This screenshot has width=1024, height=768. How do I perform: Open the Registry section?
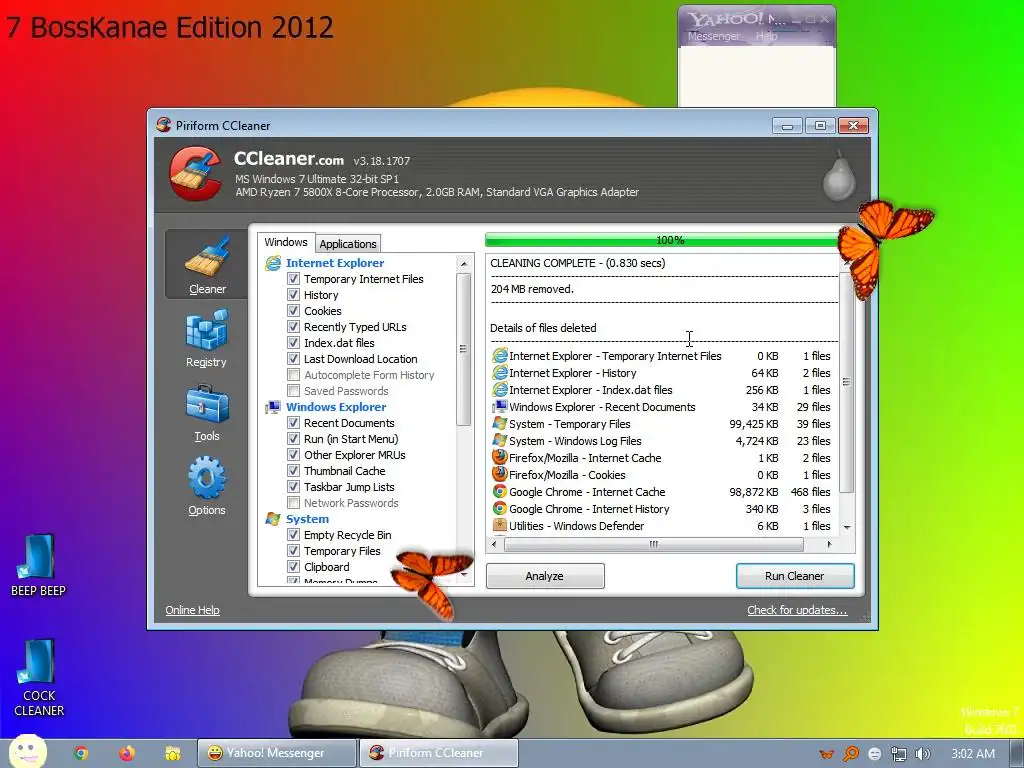point(206,339)
